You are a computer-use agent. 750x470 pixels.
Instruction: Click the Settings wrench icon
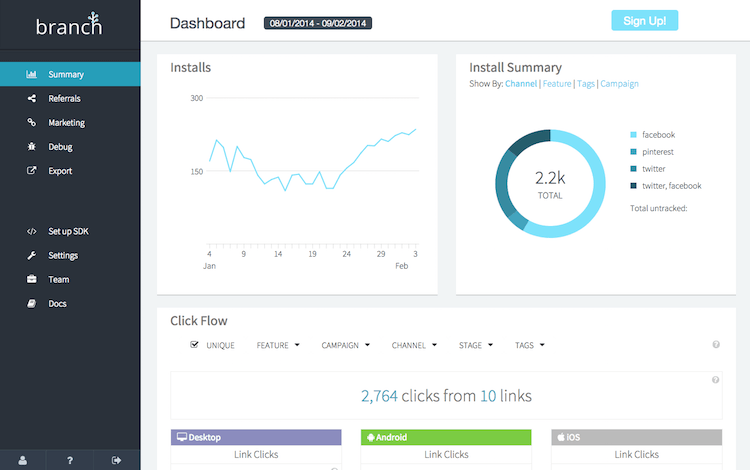32,255
